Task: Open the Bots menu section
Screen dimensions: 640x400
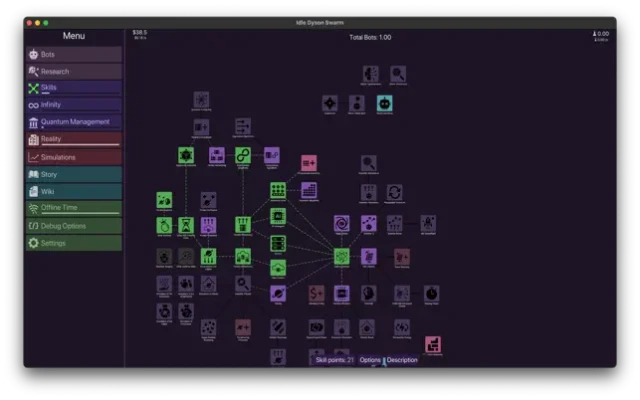Action: pyautogui.click(x=74, y=54)
